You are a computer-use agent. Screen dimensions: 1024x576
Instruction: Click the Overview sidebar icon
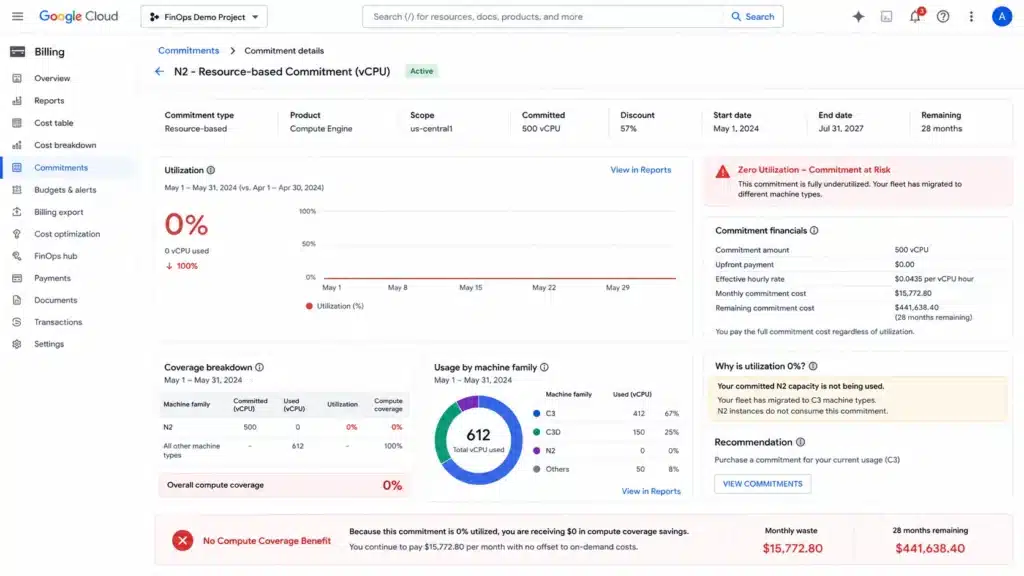(x=17, y=78)
